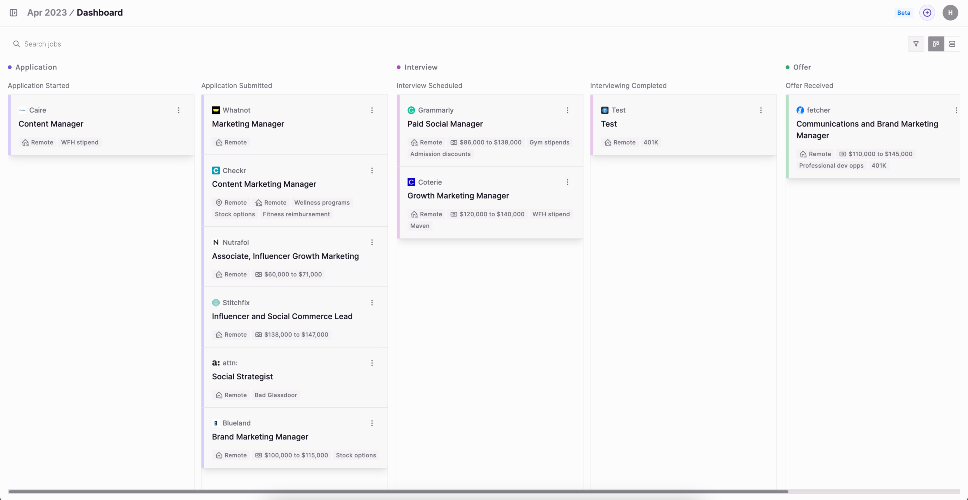The width and height of the screenshot is (968, 500).
Task: Open options menu for Caire card
Action: (178, 110)
